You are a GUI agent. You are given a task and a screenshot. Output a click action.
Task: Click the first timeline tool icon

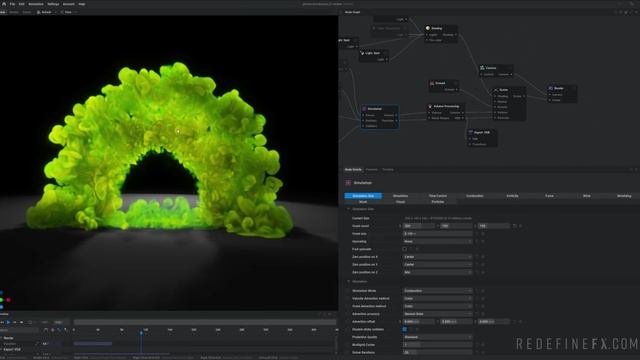pyautogui.click(x=46, y=330)
